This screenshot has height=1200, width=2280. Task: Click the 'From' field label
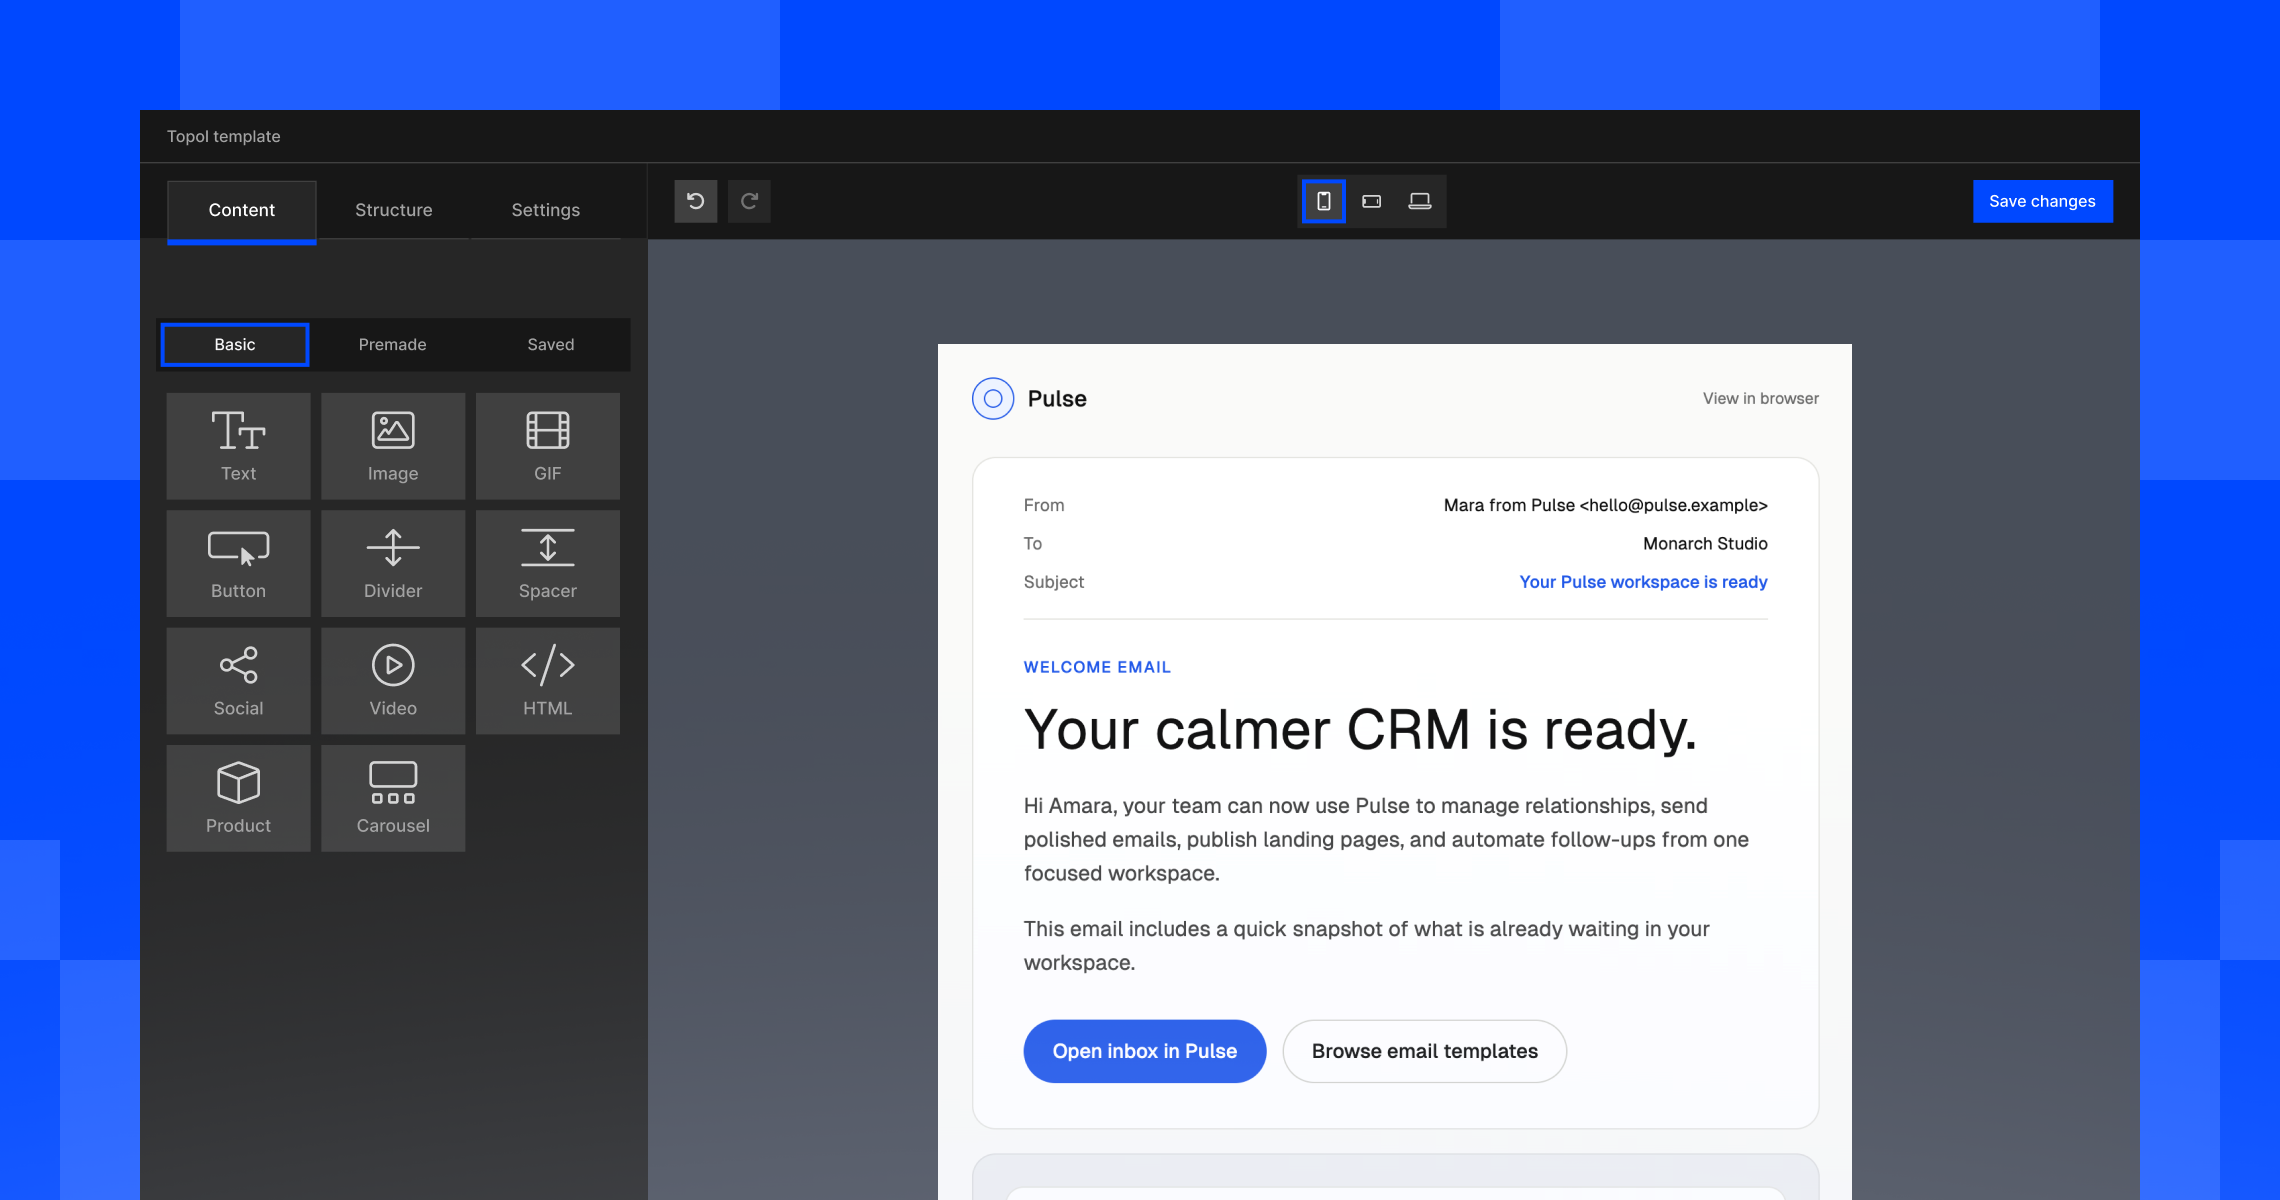point(1044,505)
